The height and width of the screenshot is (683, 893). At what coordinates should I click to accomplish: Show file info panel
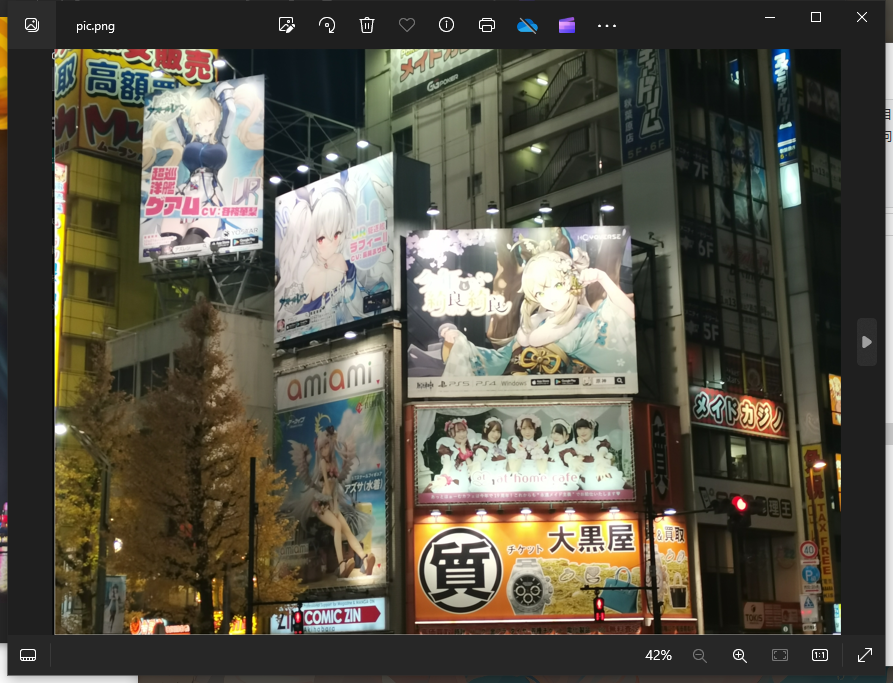click(x=447, y=25)
